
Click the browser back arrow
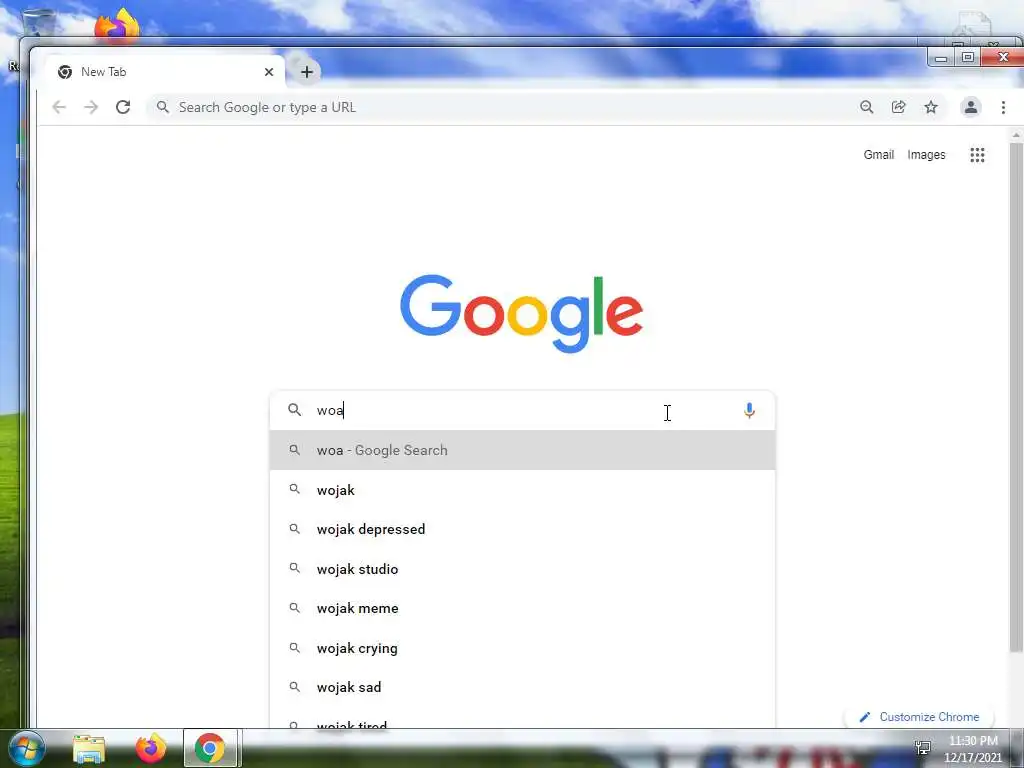click(59, 107)
